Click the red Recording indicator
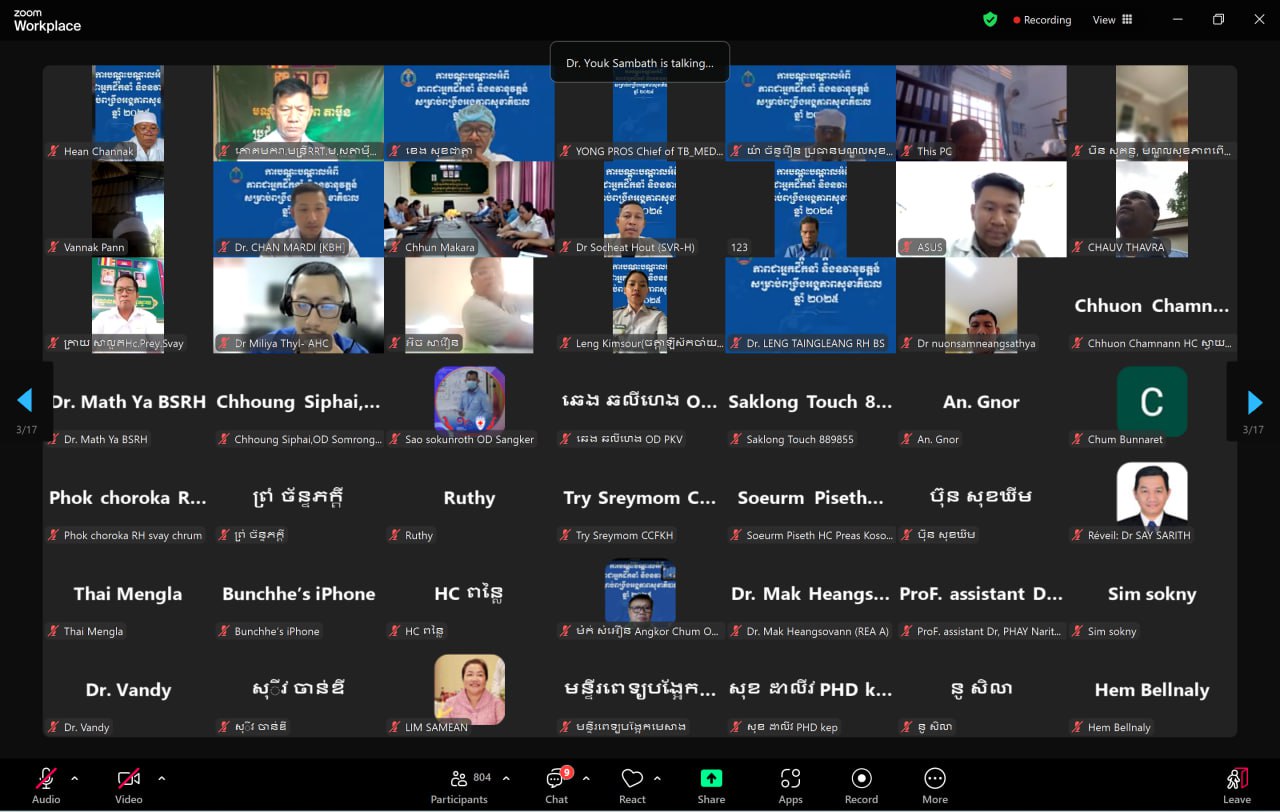The width and height of the screenshot is (1280, 812). tap(1042, 20)
